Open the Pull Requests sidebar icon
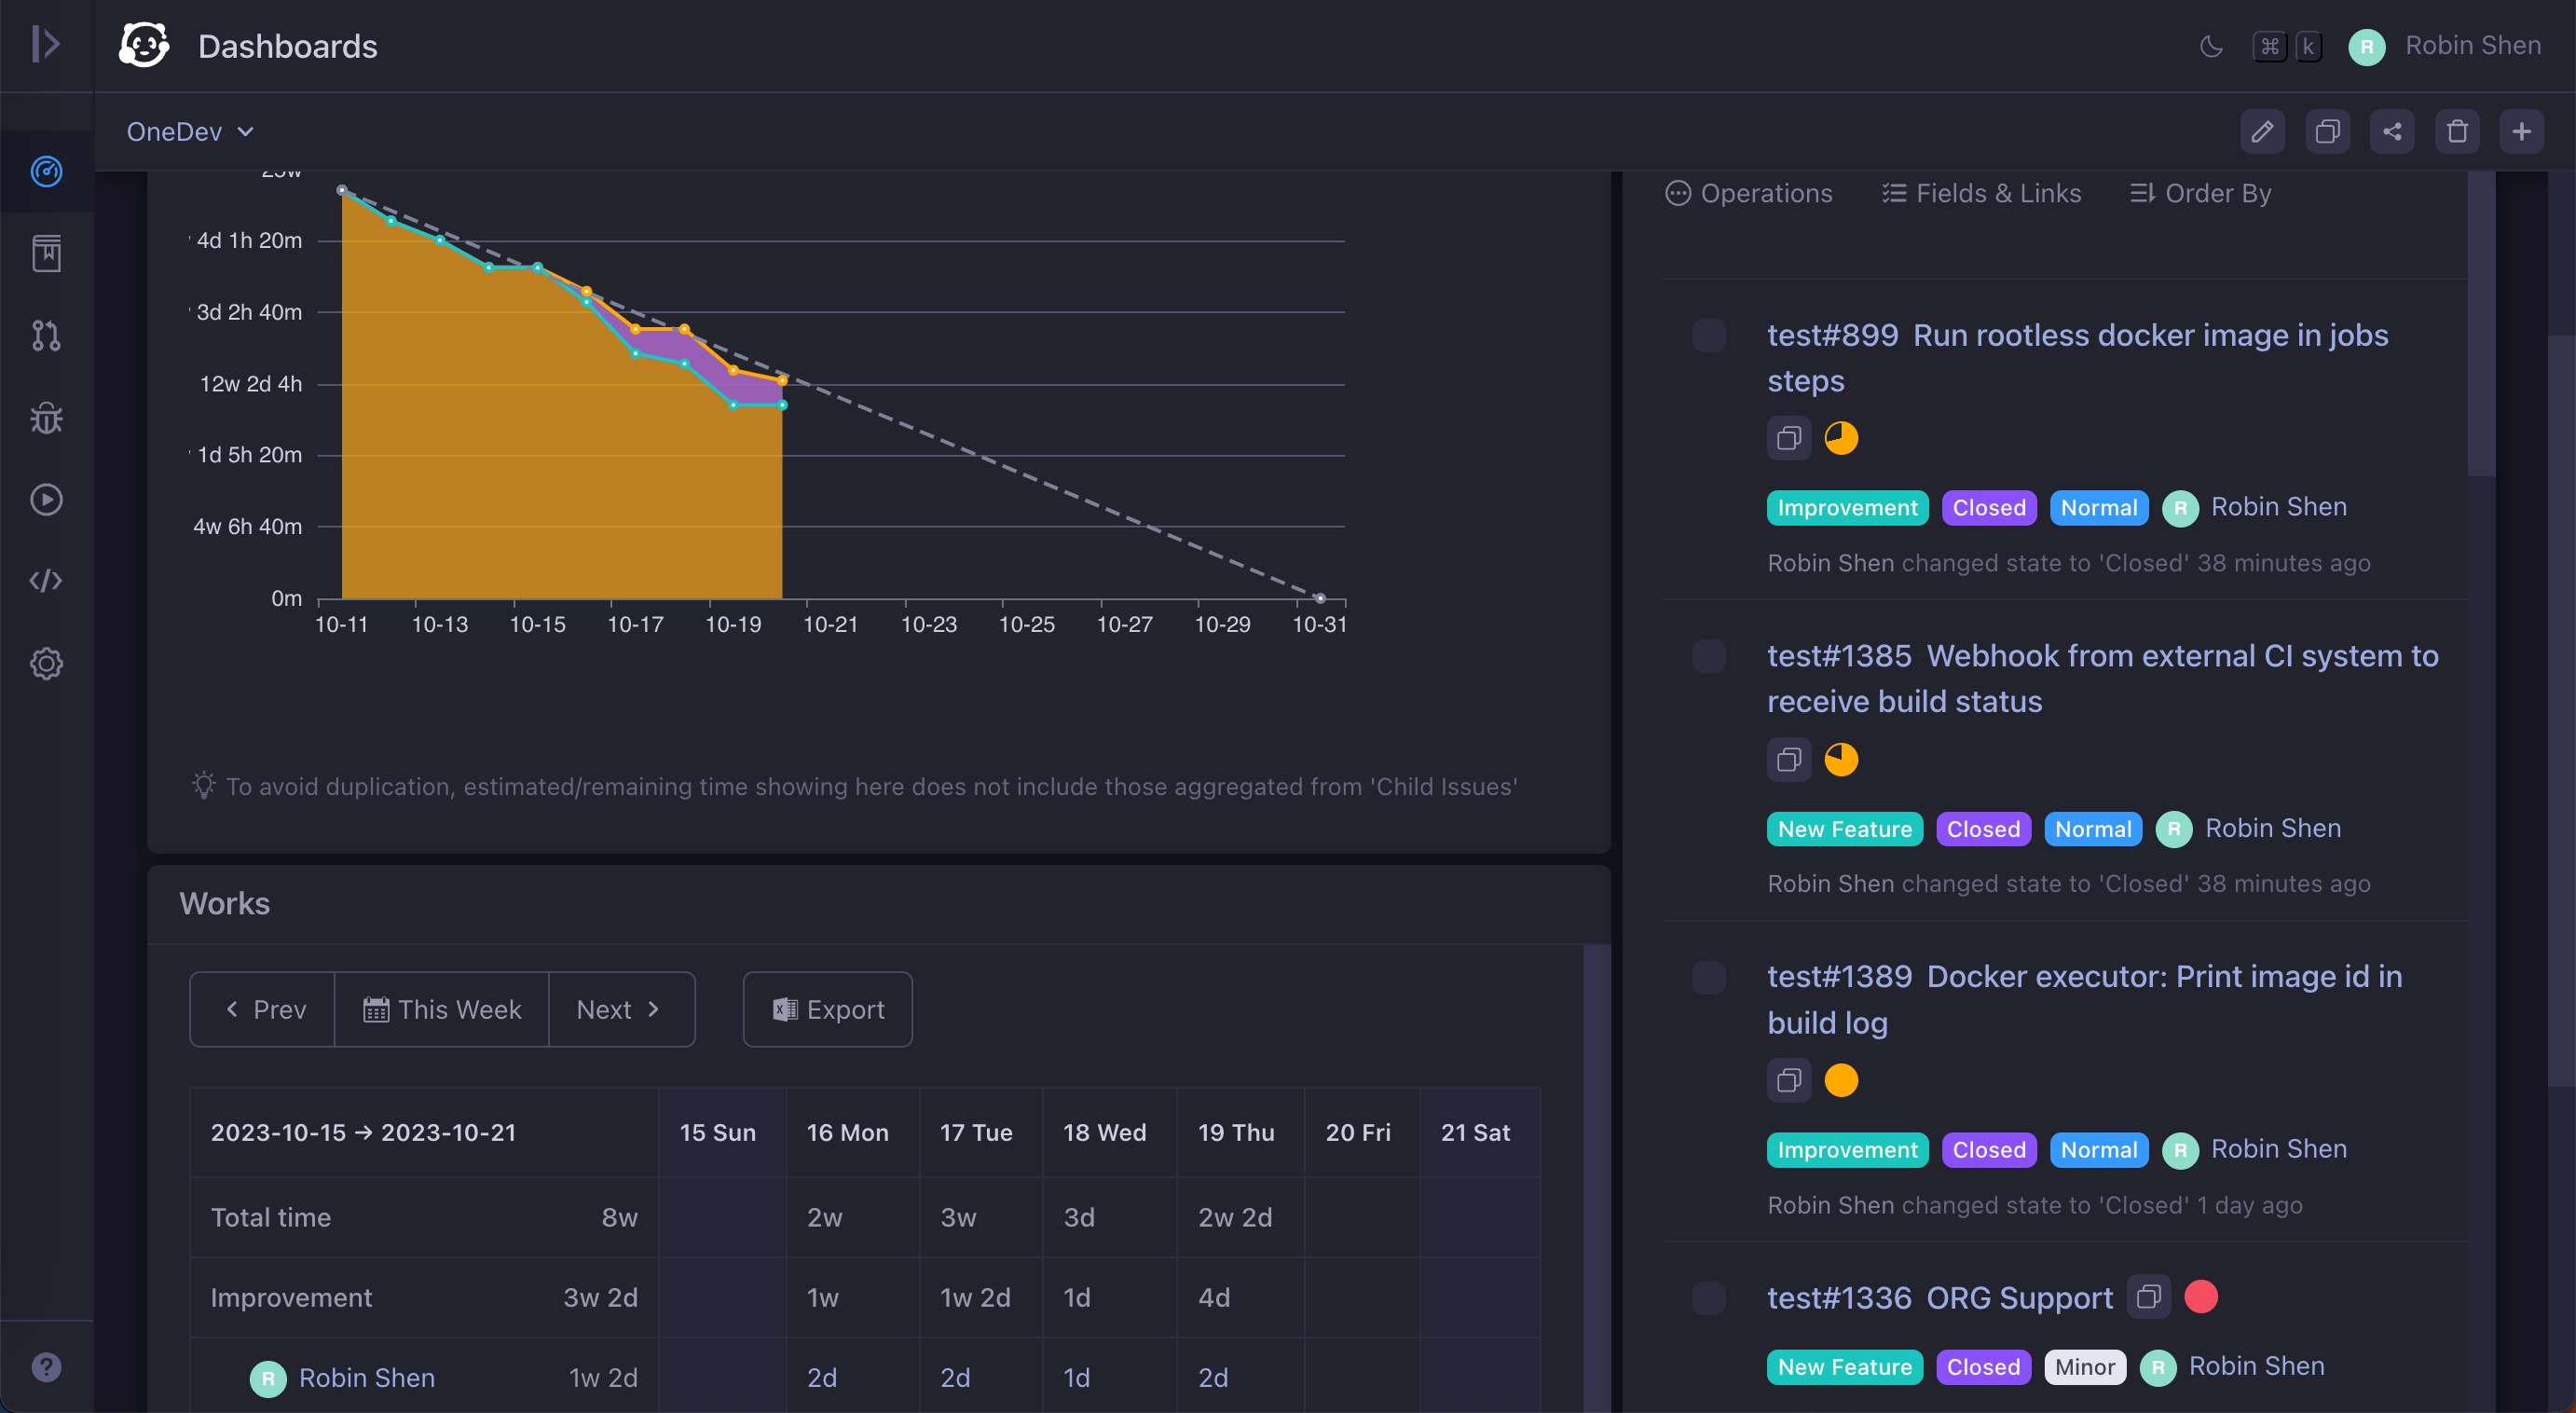Viewport: 2576px width, 1413px height. coord(46,336)
